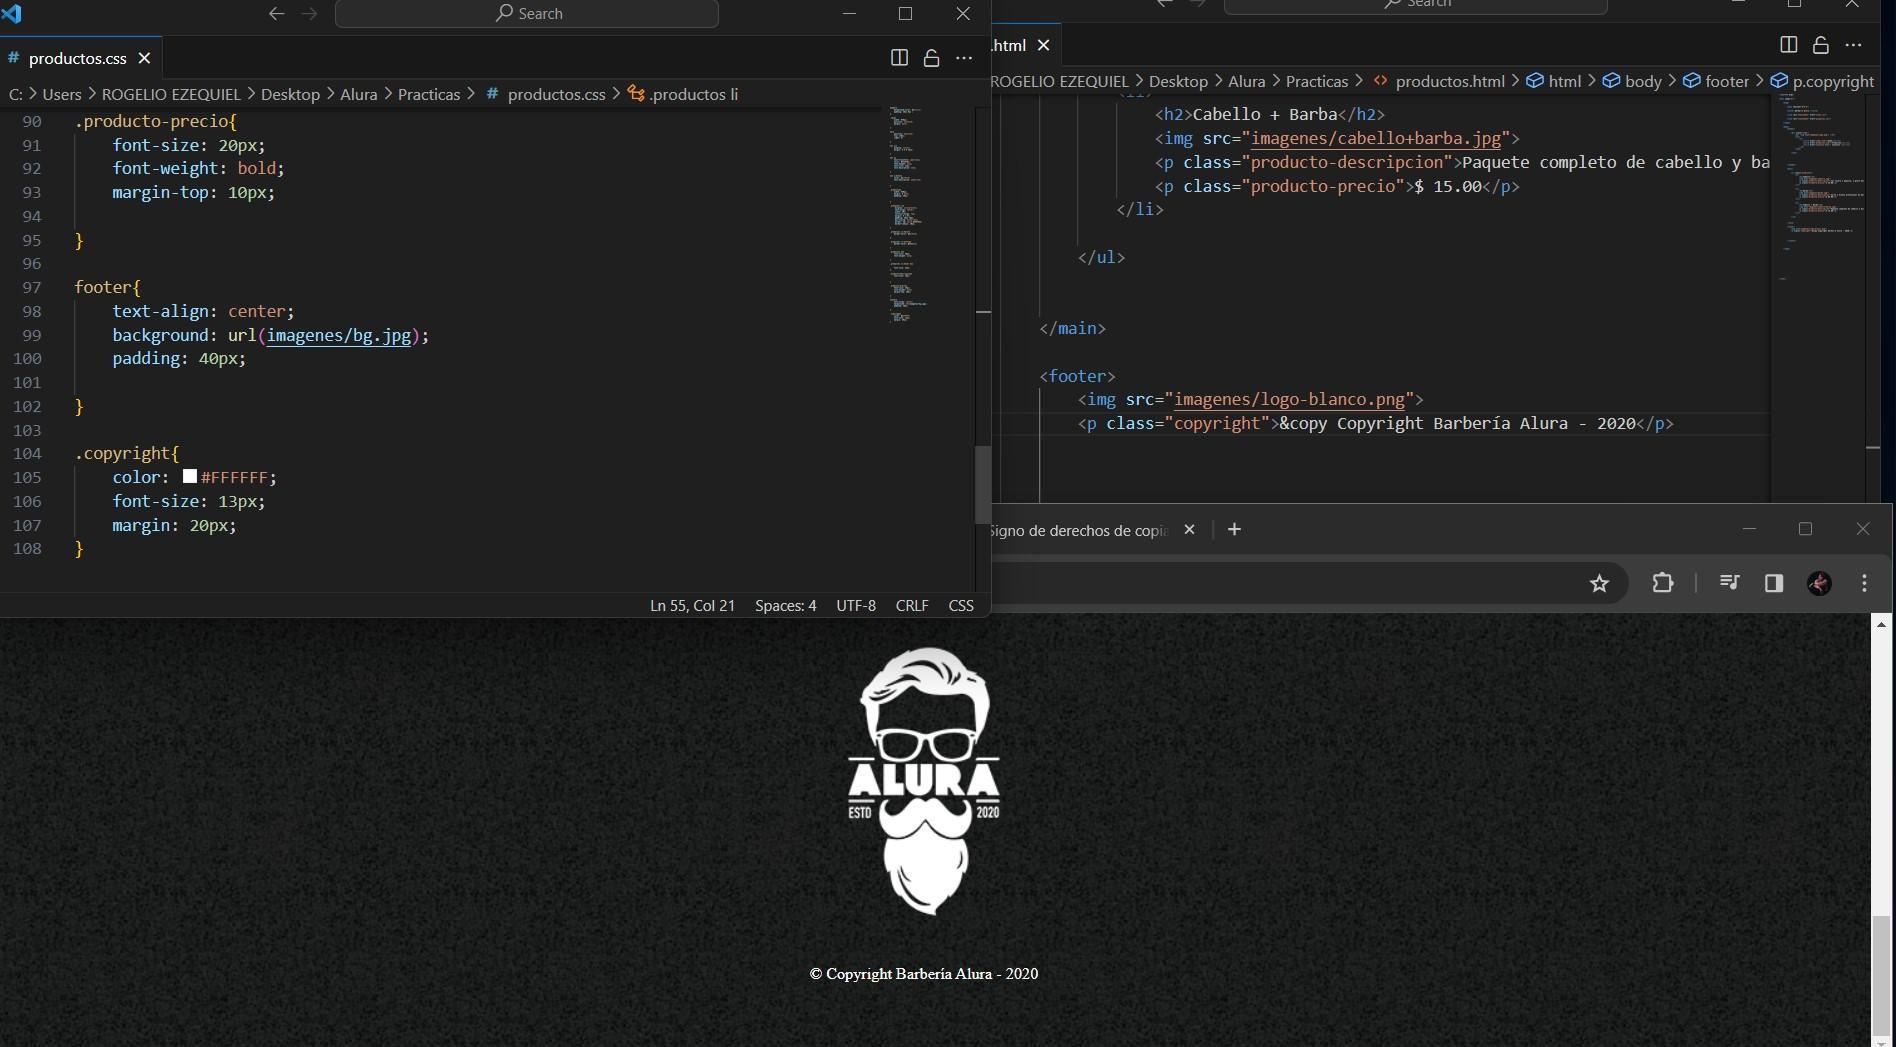Minimize the CSS VS Code window

[x=849, y=13]
